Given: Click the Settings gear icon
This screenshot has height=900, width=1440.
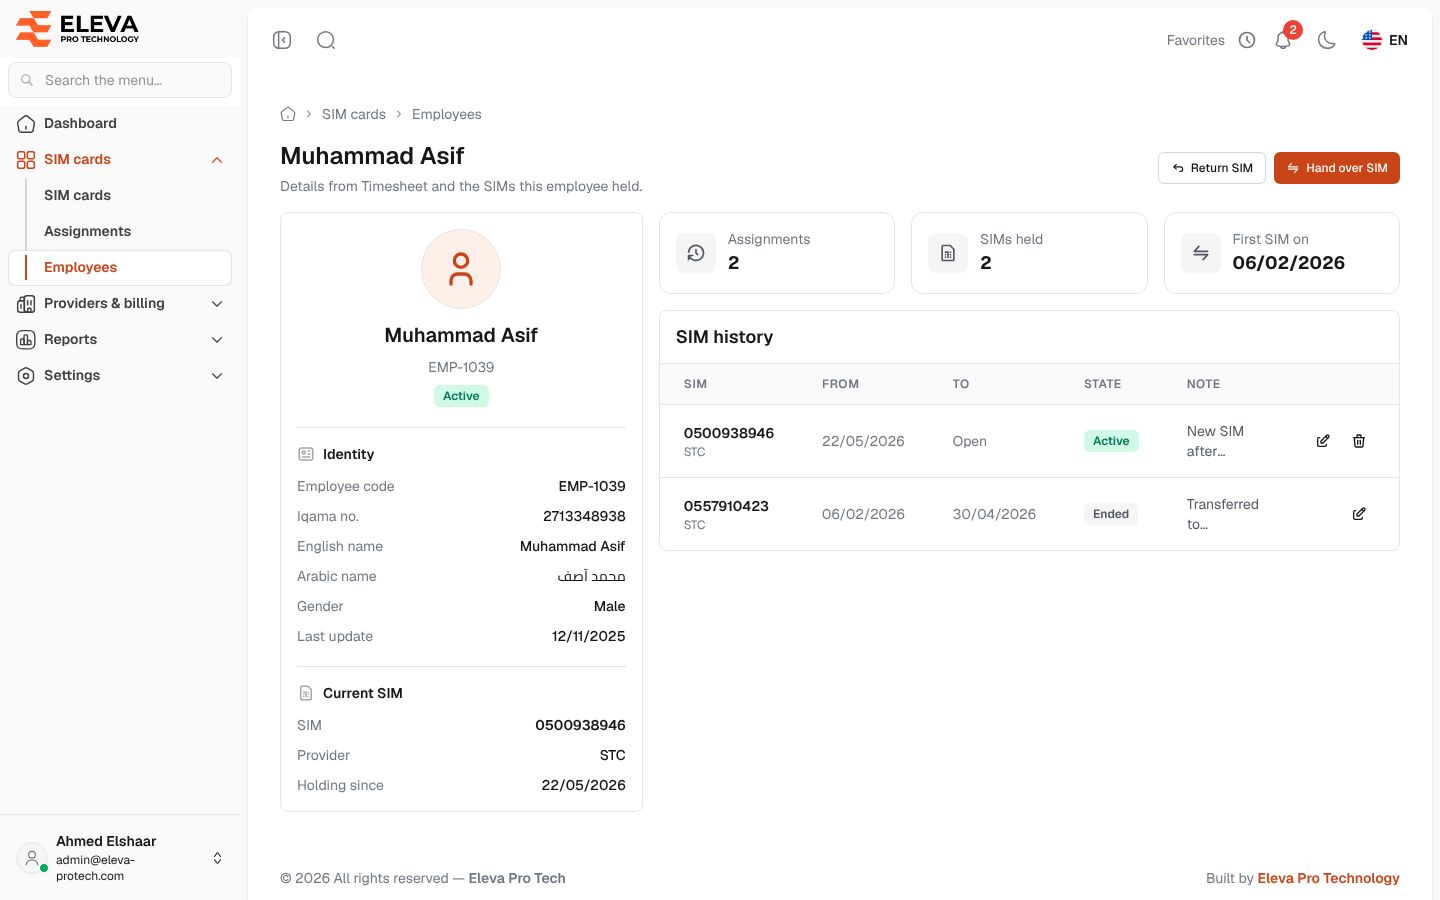Looking at the screenshot, I should (26, 376).
